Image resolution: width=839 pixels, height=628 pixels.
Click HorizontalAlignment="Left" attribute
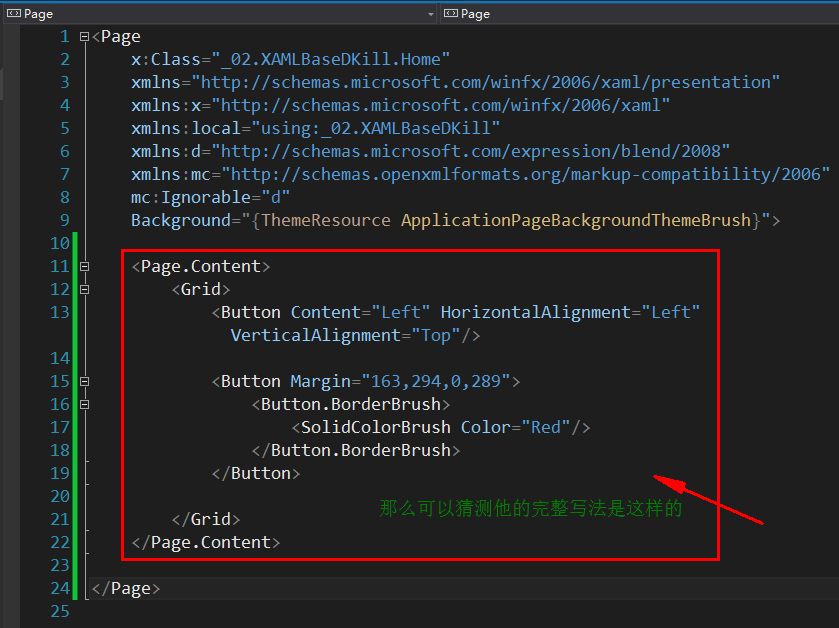point(570,312)
